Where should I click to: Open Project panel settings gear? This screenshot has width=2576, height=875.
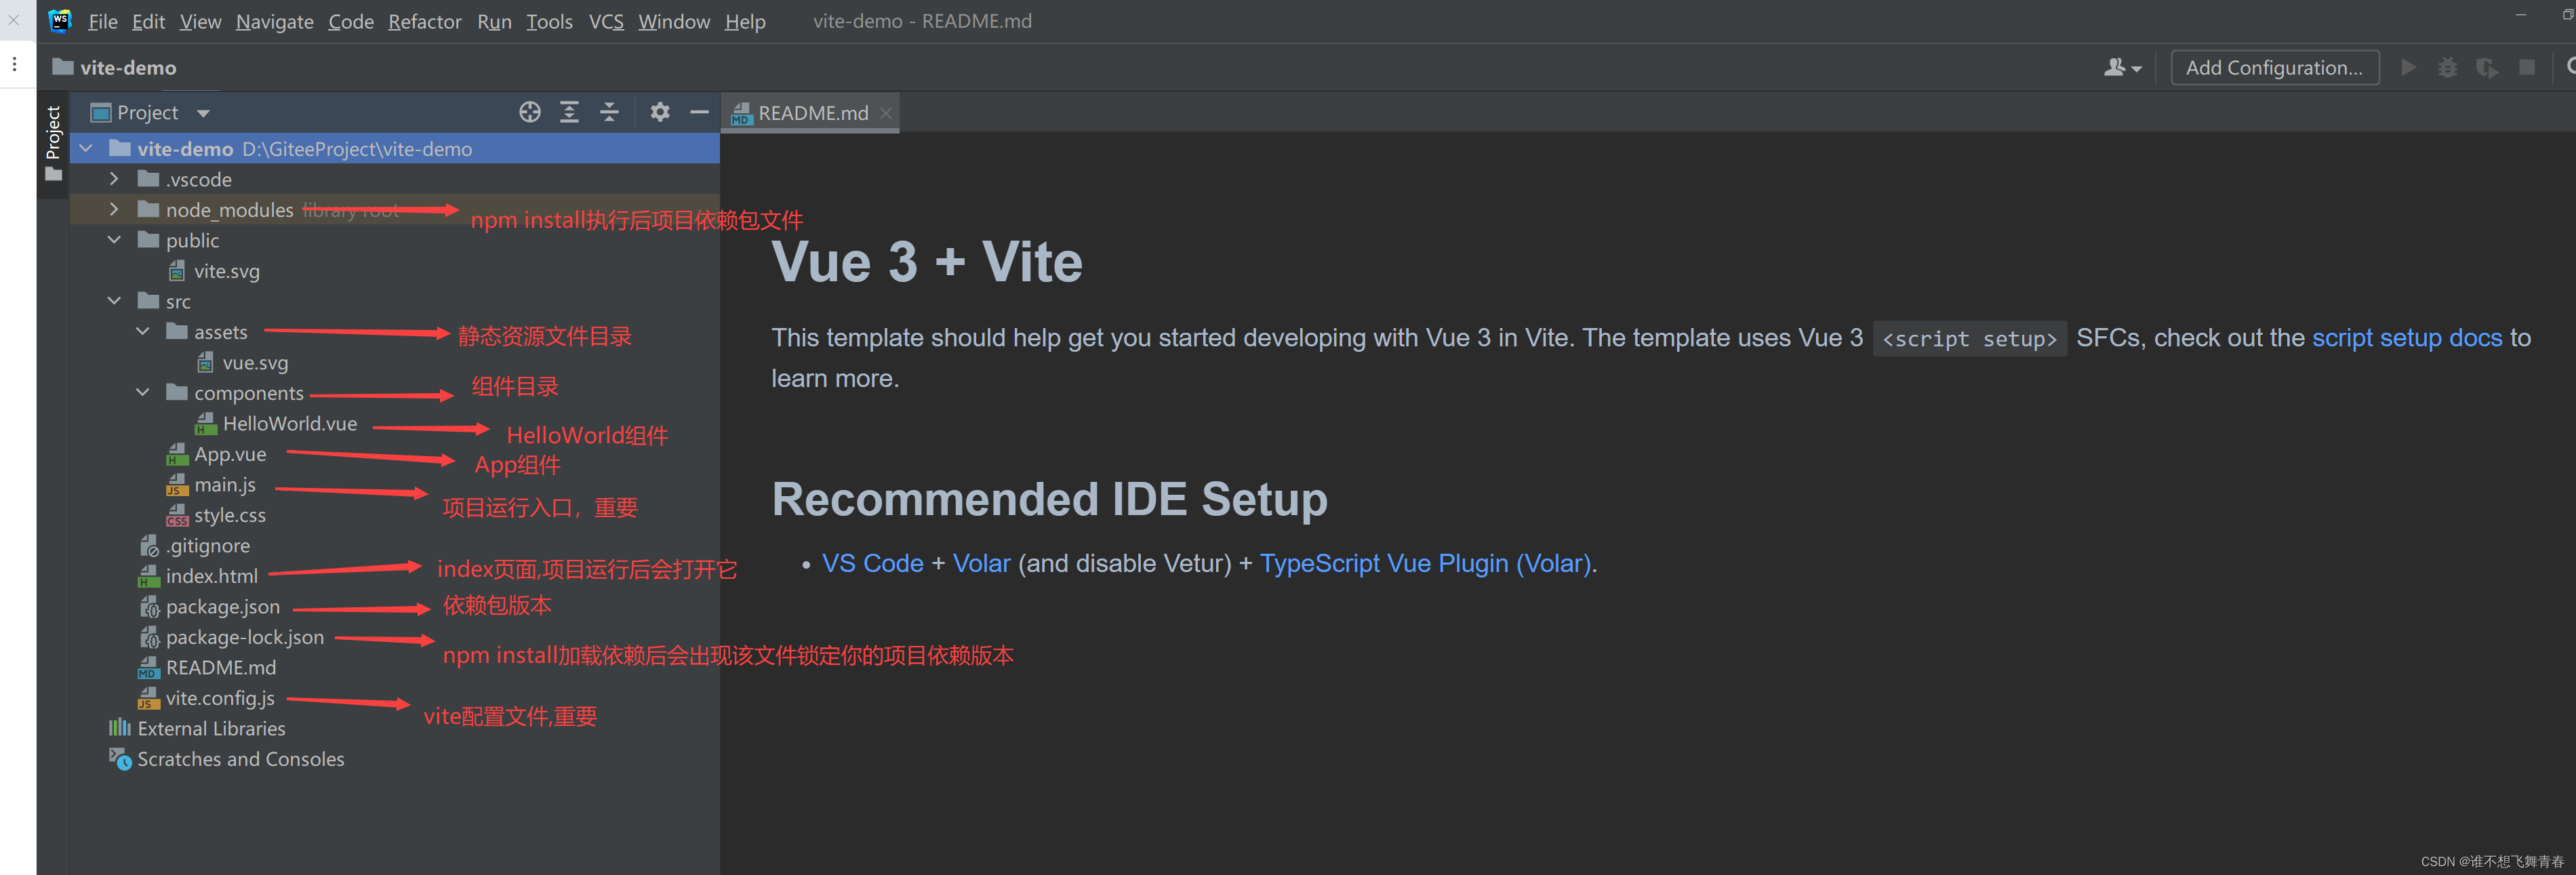[x=660, y=112]
